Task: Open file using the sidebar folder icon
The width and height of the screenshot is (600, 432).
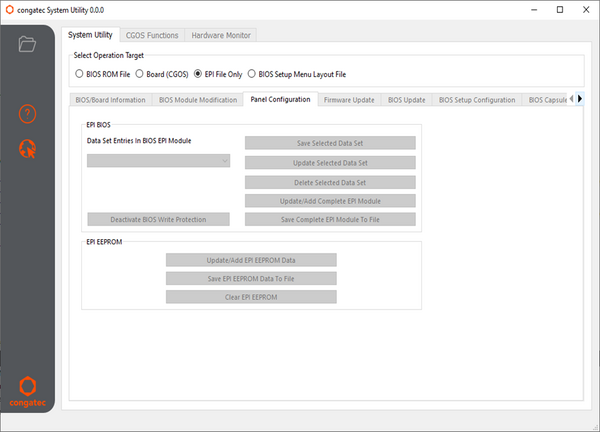Action: pyautogui.click(x=27, y=44)
